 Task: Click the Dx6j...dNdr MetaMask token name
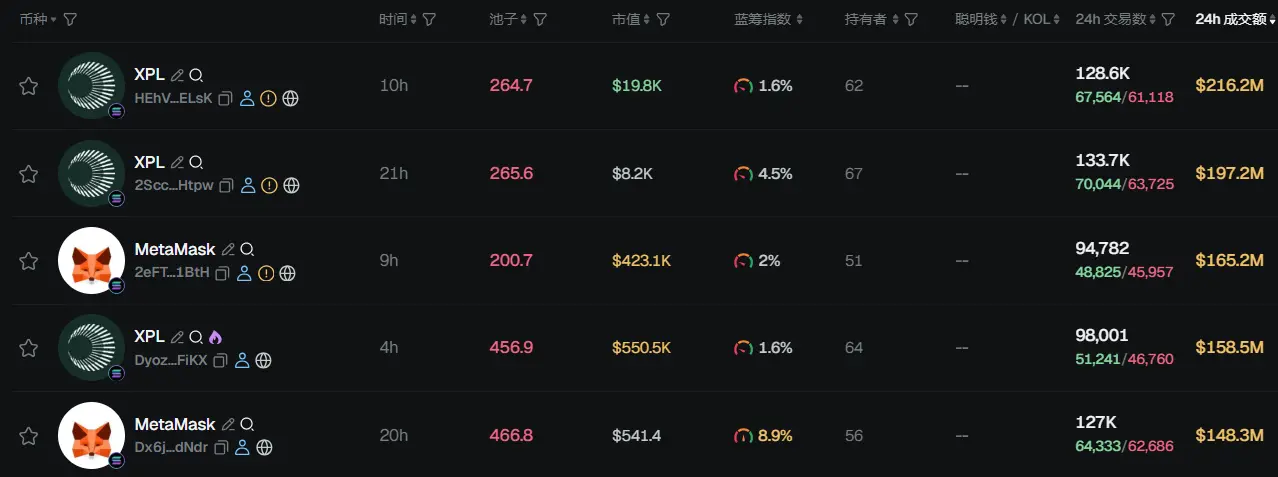tap(174, 424)
